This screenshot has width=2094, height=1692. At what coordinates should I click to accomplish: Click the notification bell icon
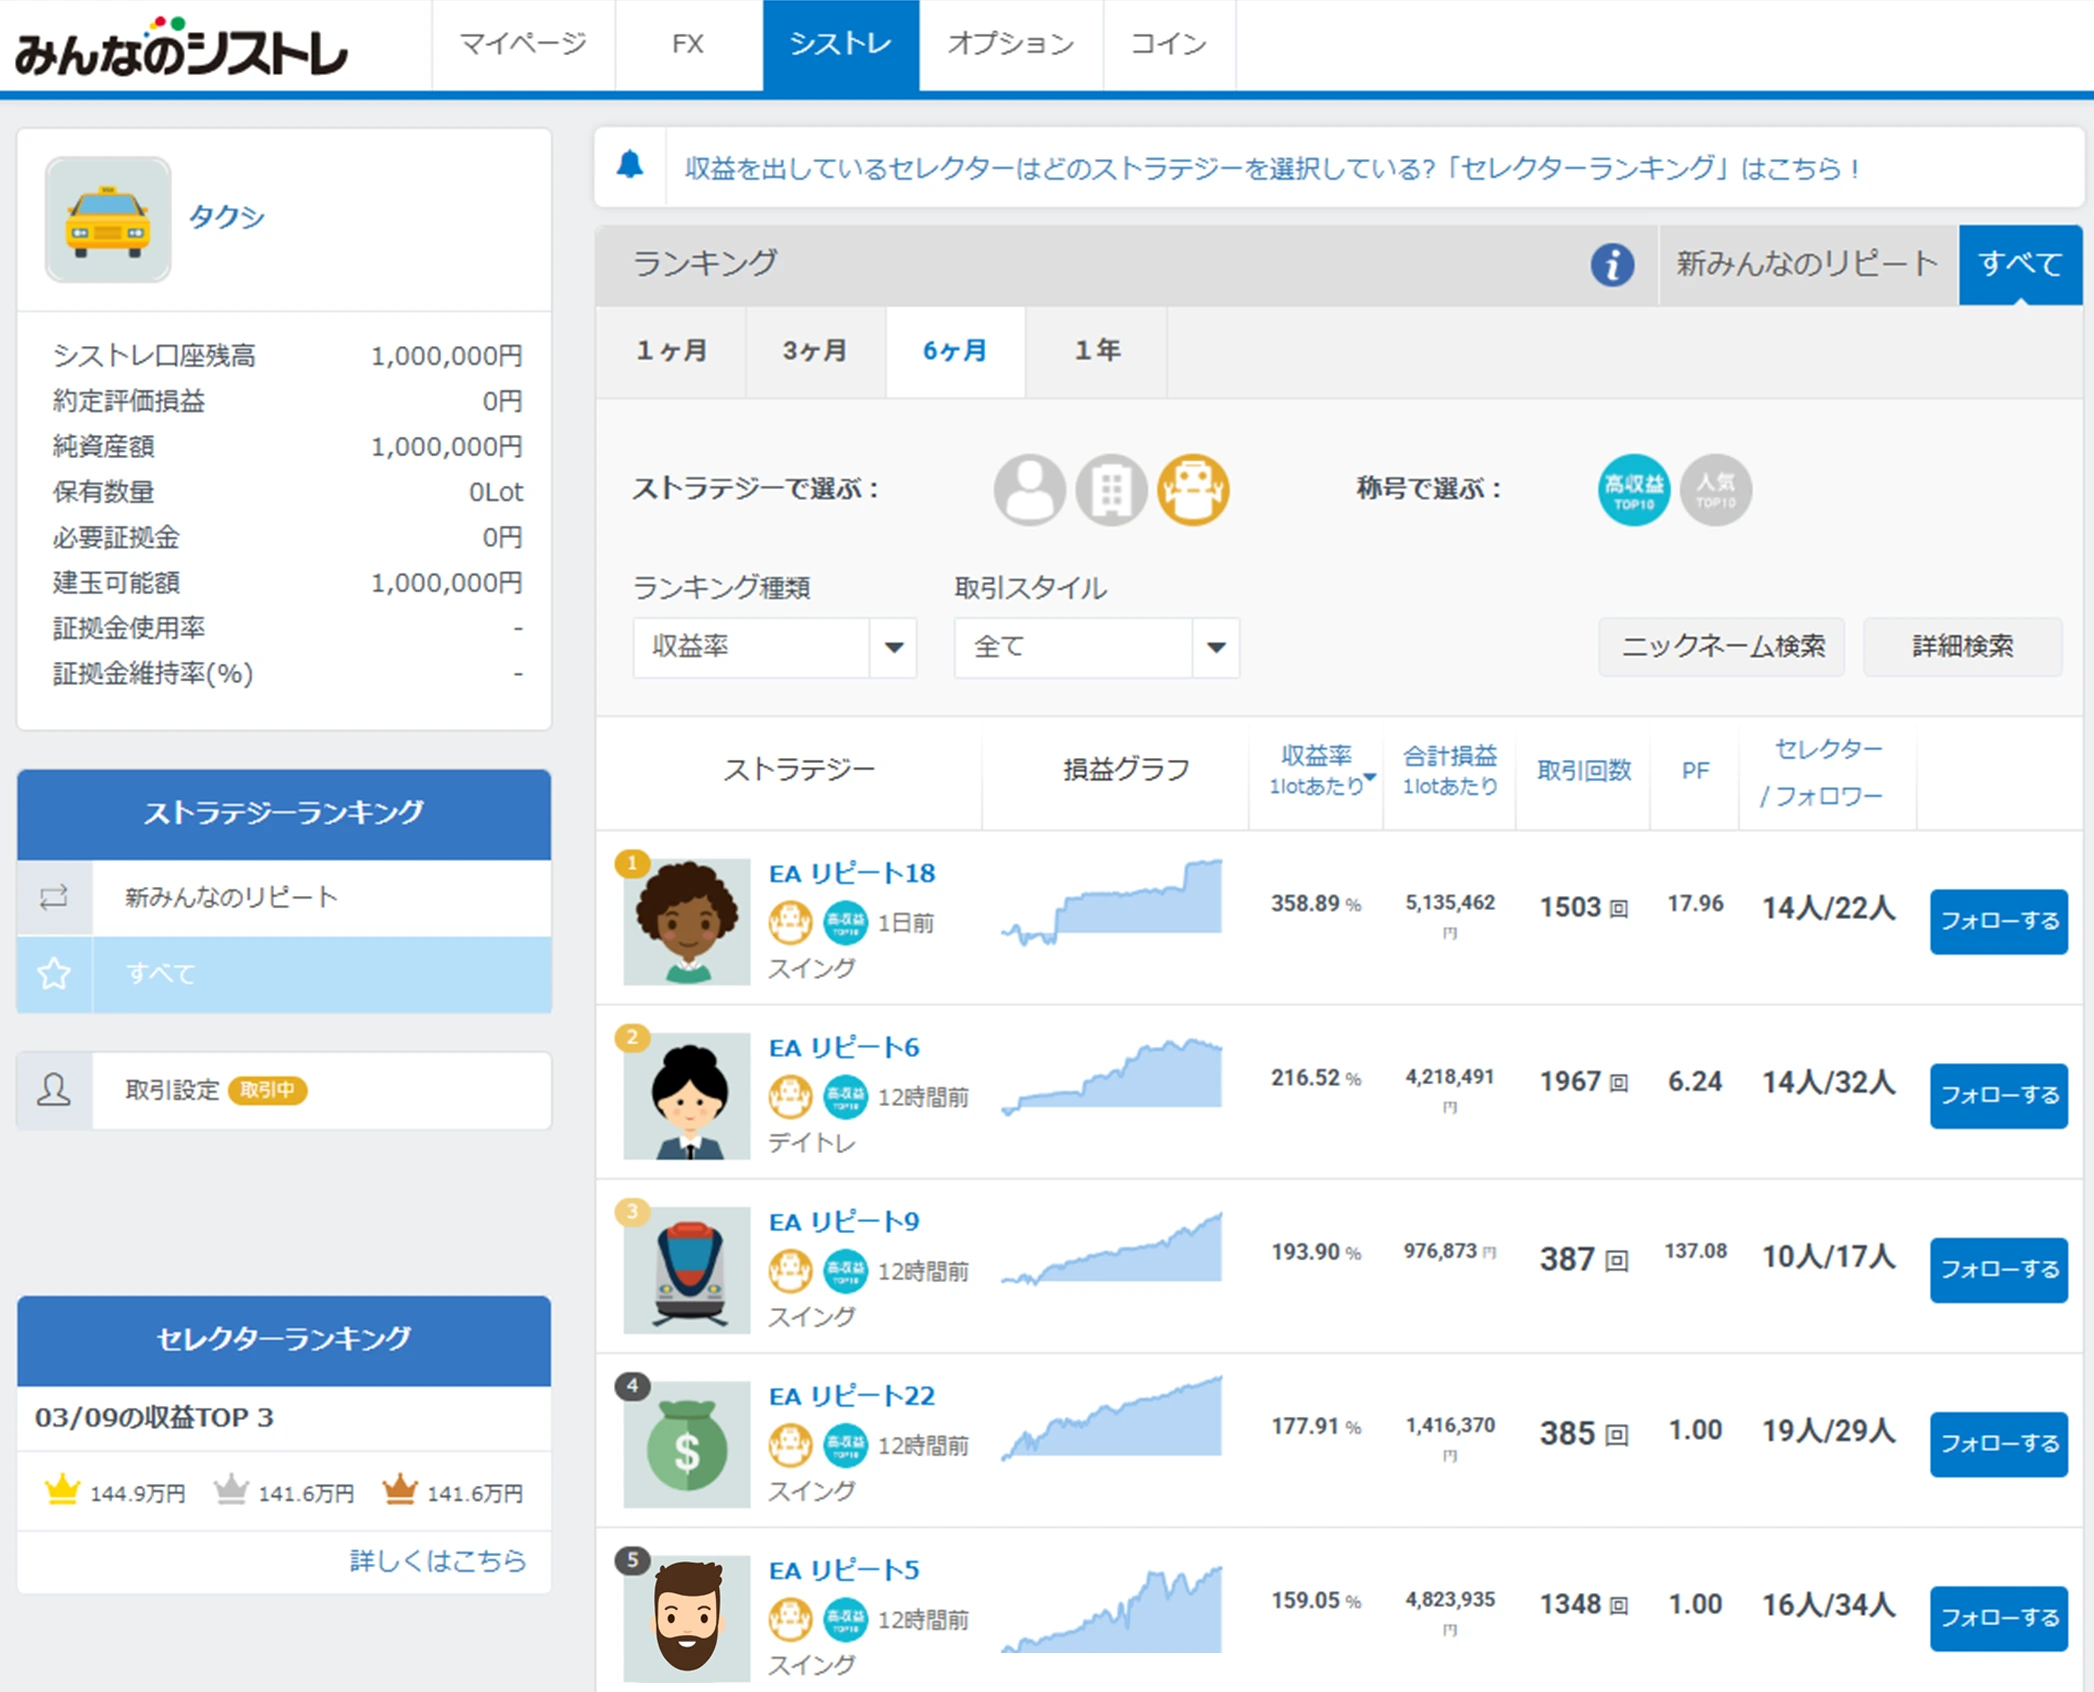[630, 165]
